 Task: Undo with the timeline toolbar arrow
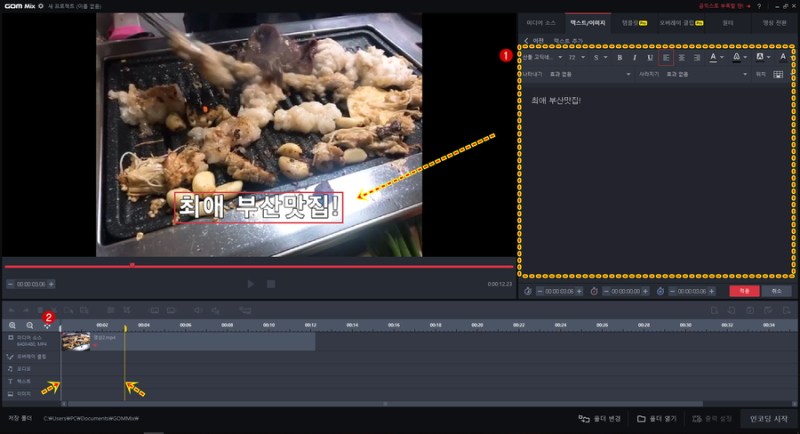11,310
